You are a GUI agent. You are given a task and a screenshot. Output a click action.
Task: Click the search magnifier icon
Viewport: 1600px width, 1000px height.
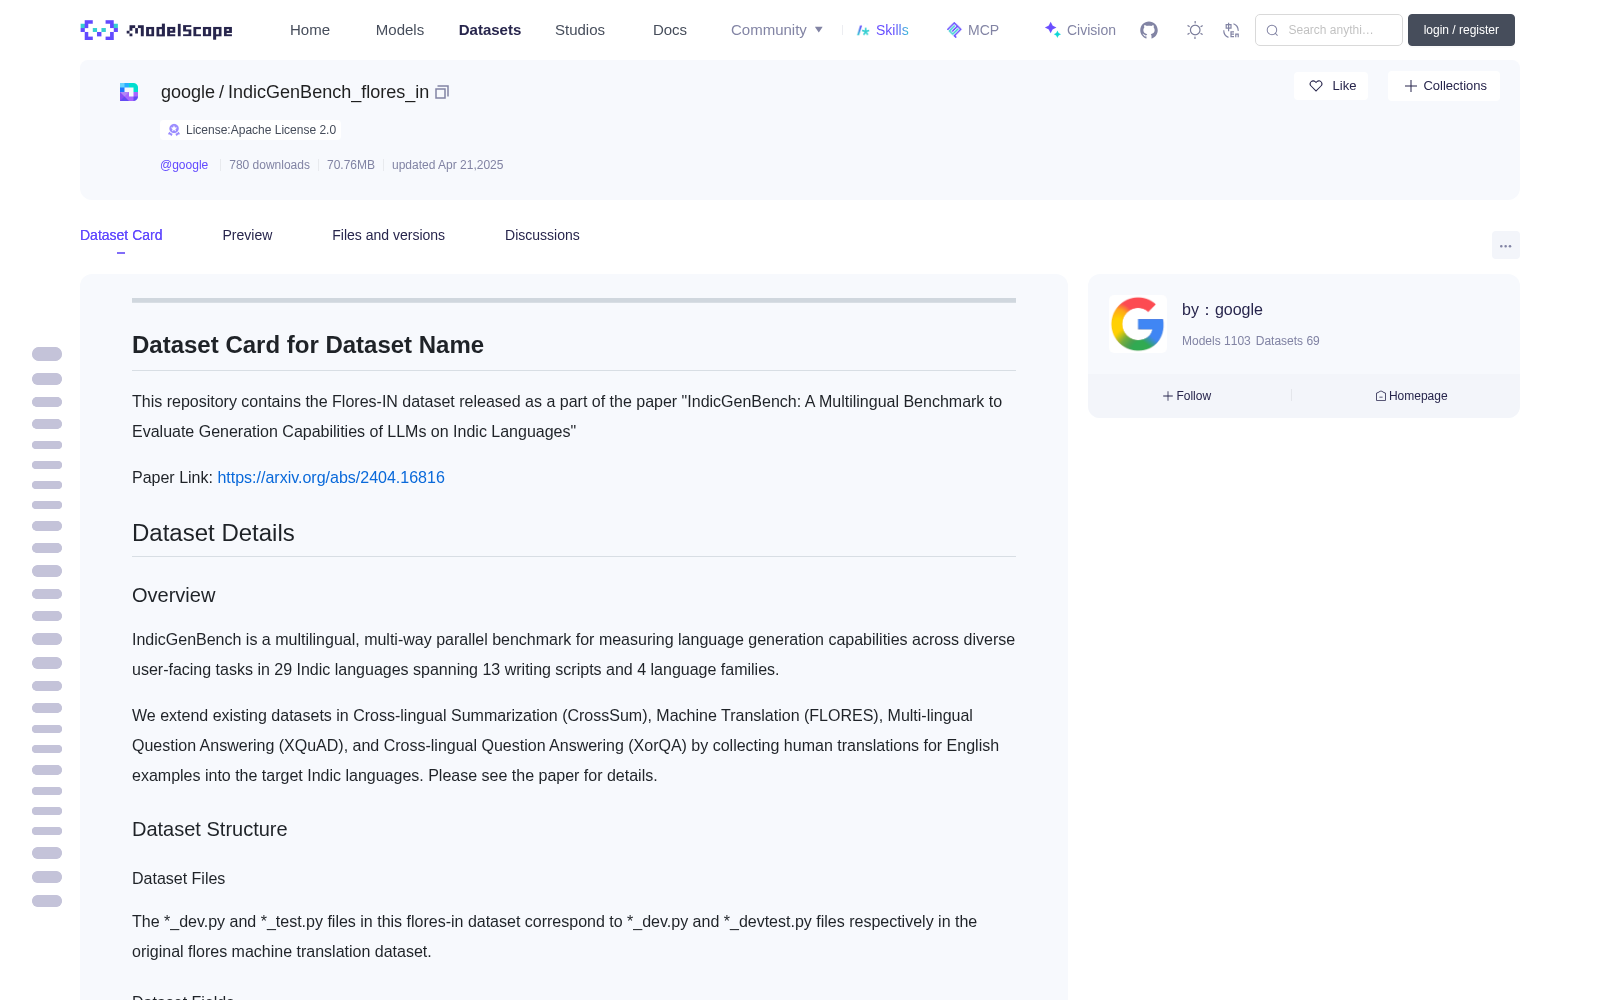point(1272,30)
